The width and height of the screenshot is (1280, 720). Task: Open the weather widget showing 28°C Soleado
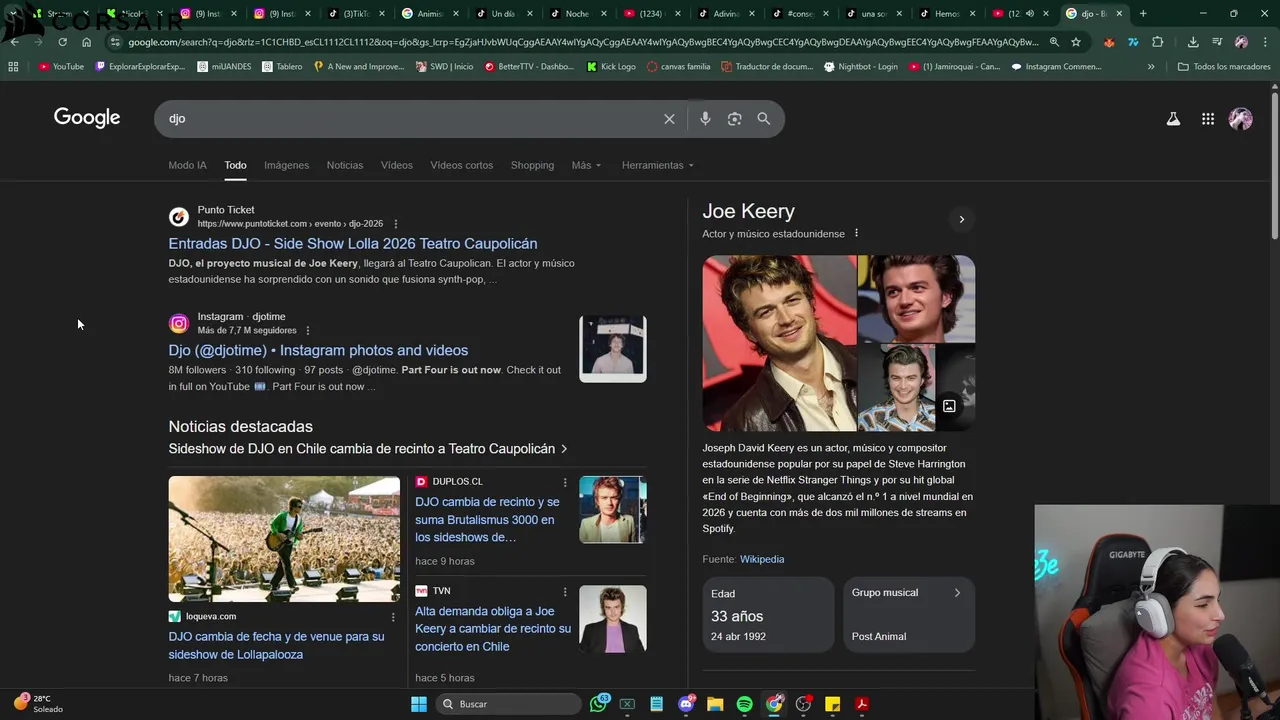(x=38, y=704)
